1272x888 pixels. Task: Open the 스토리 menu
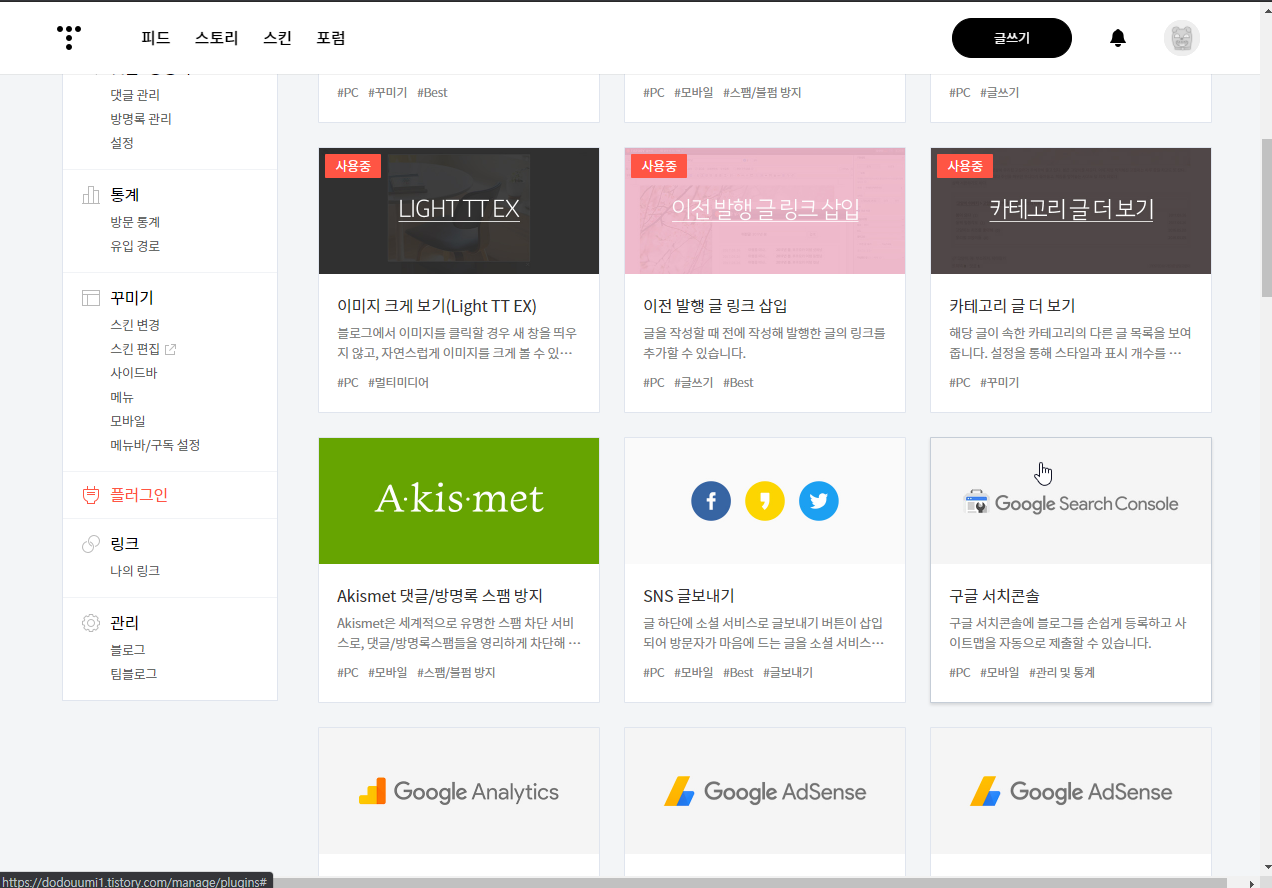pyautogui.click(x=217, y=38)
